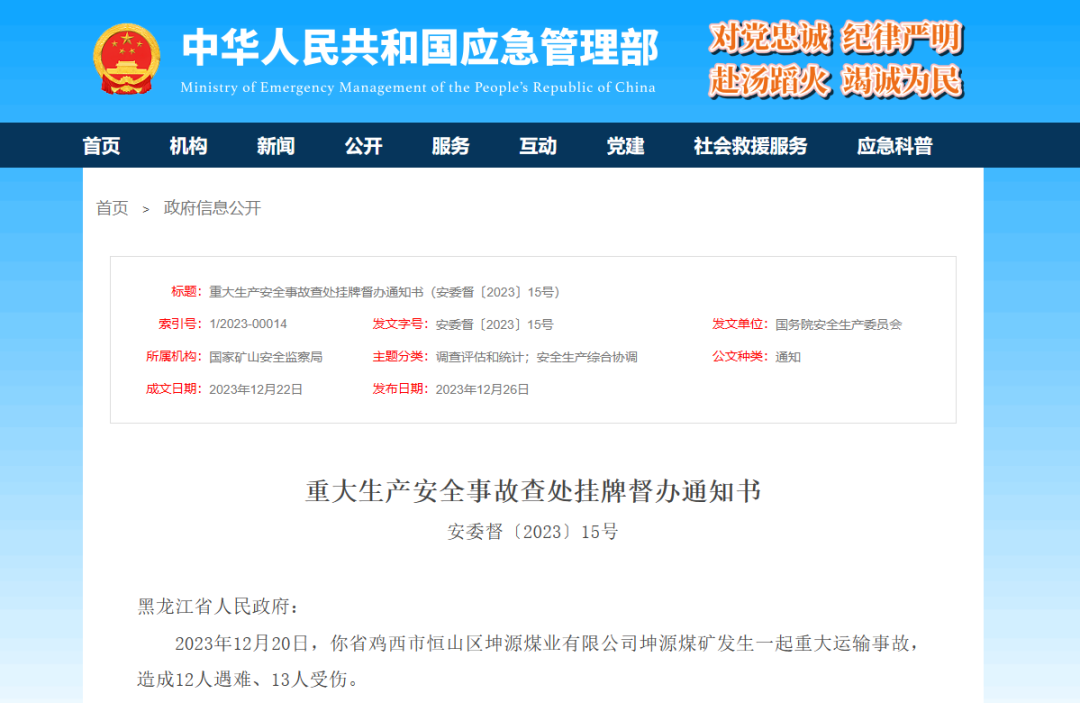Click the 发布日期 value 2023年12月26日
Image resolution: width=1080 pixels, height=703 pixels.
(482, 389)
